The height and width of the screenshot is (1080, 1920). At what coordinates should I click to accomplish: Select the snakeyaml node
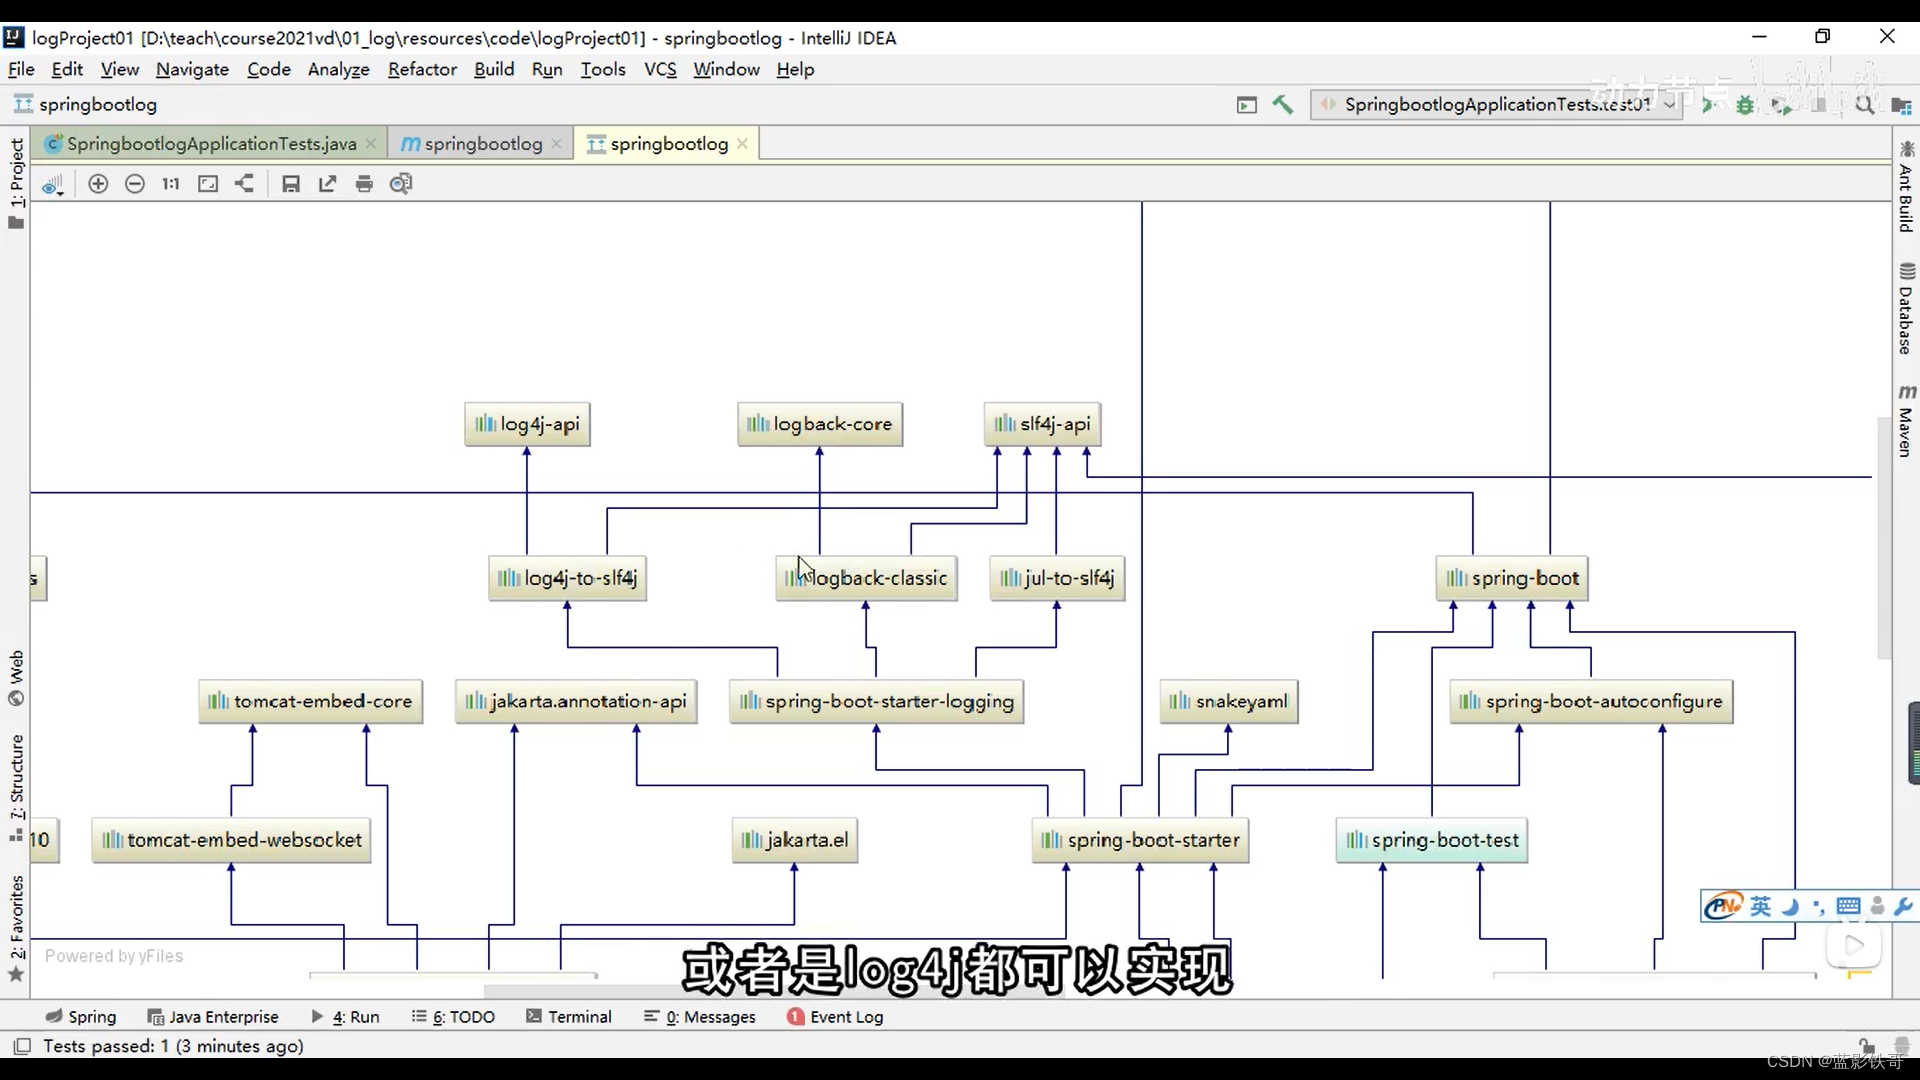tap(1229, 702)
